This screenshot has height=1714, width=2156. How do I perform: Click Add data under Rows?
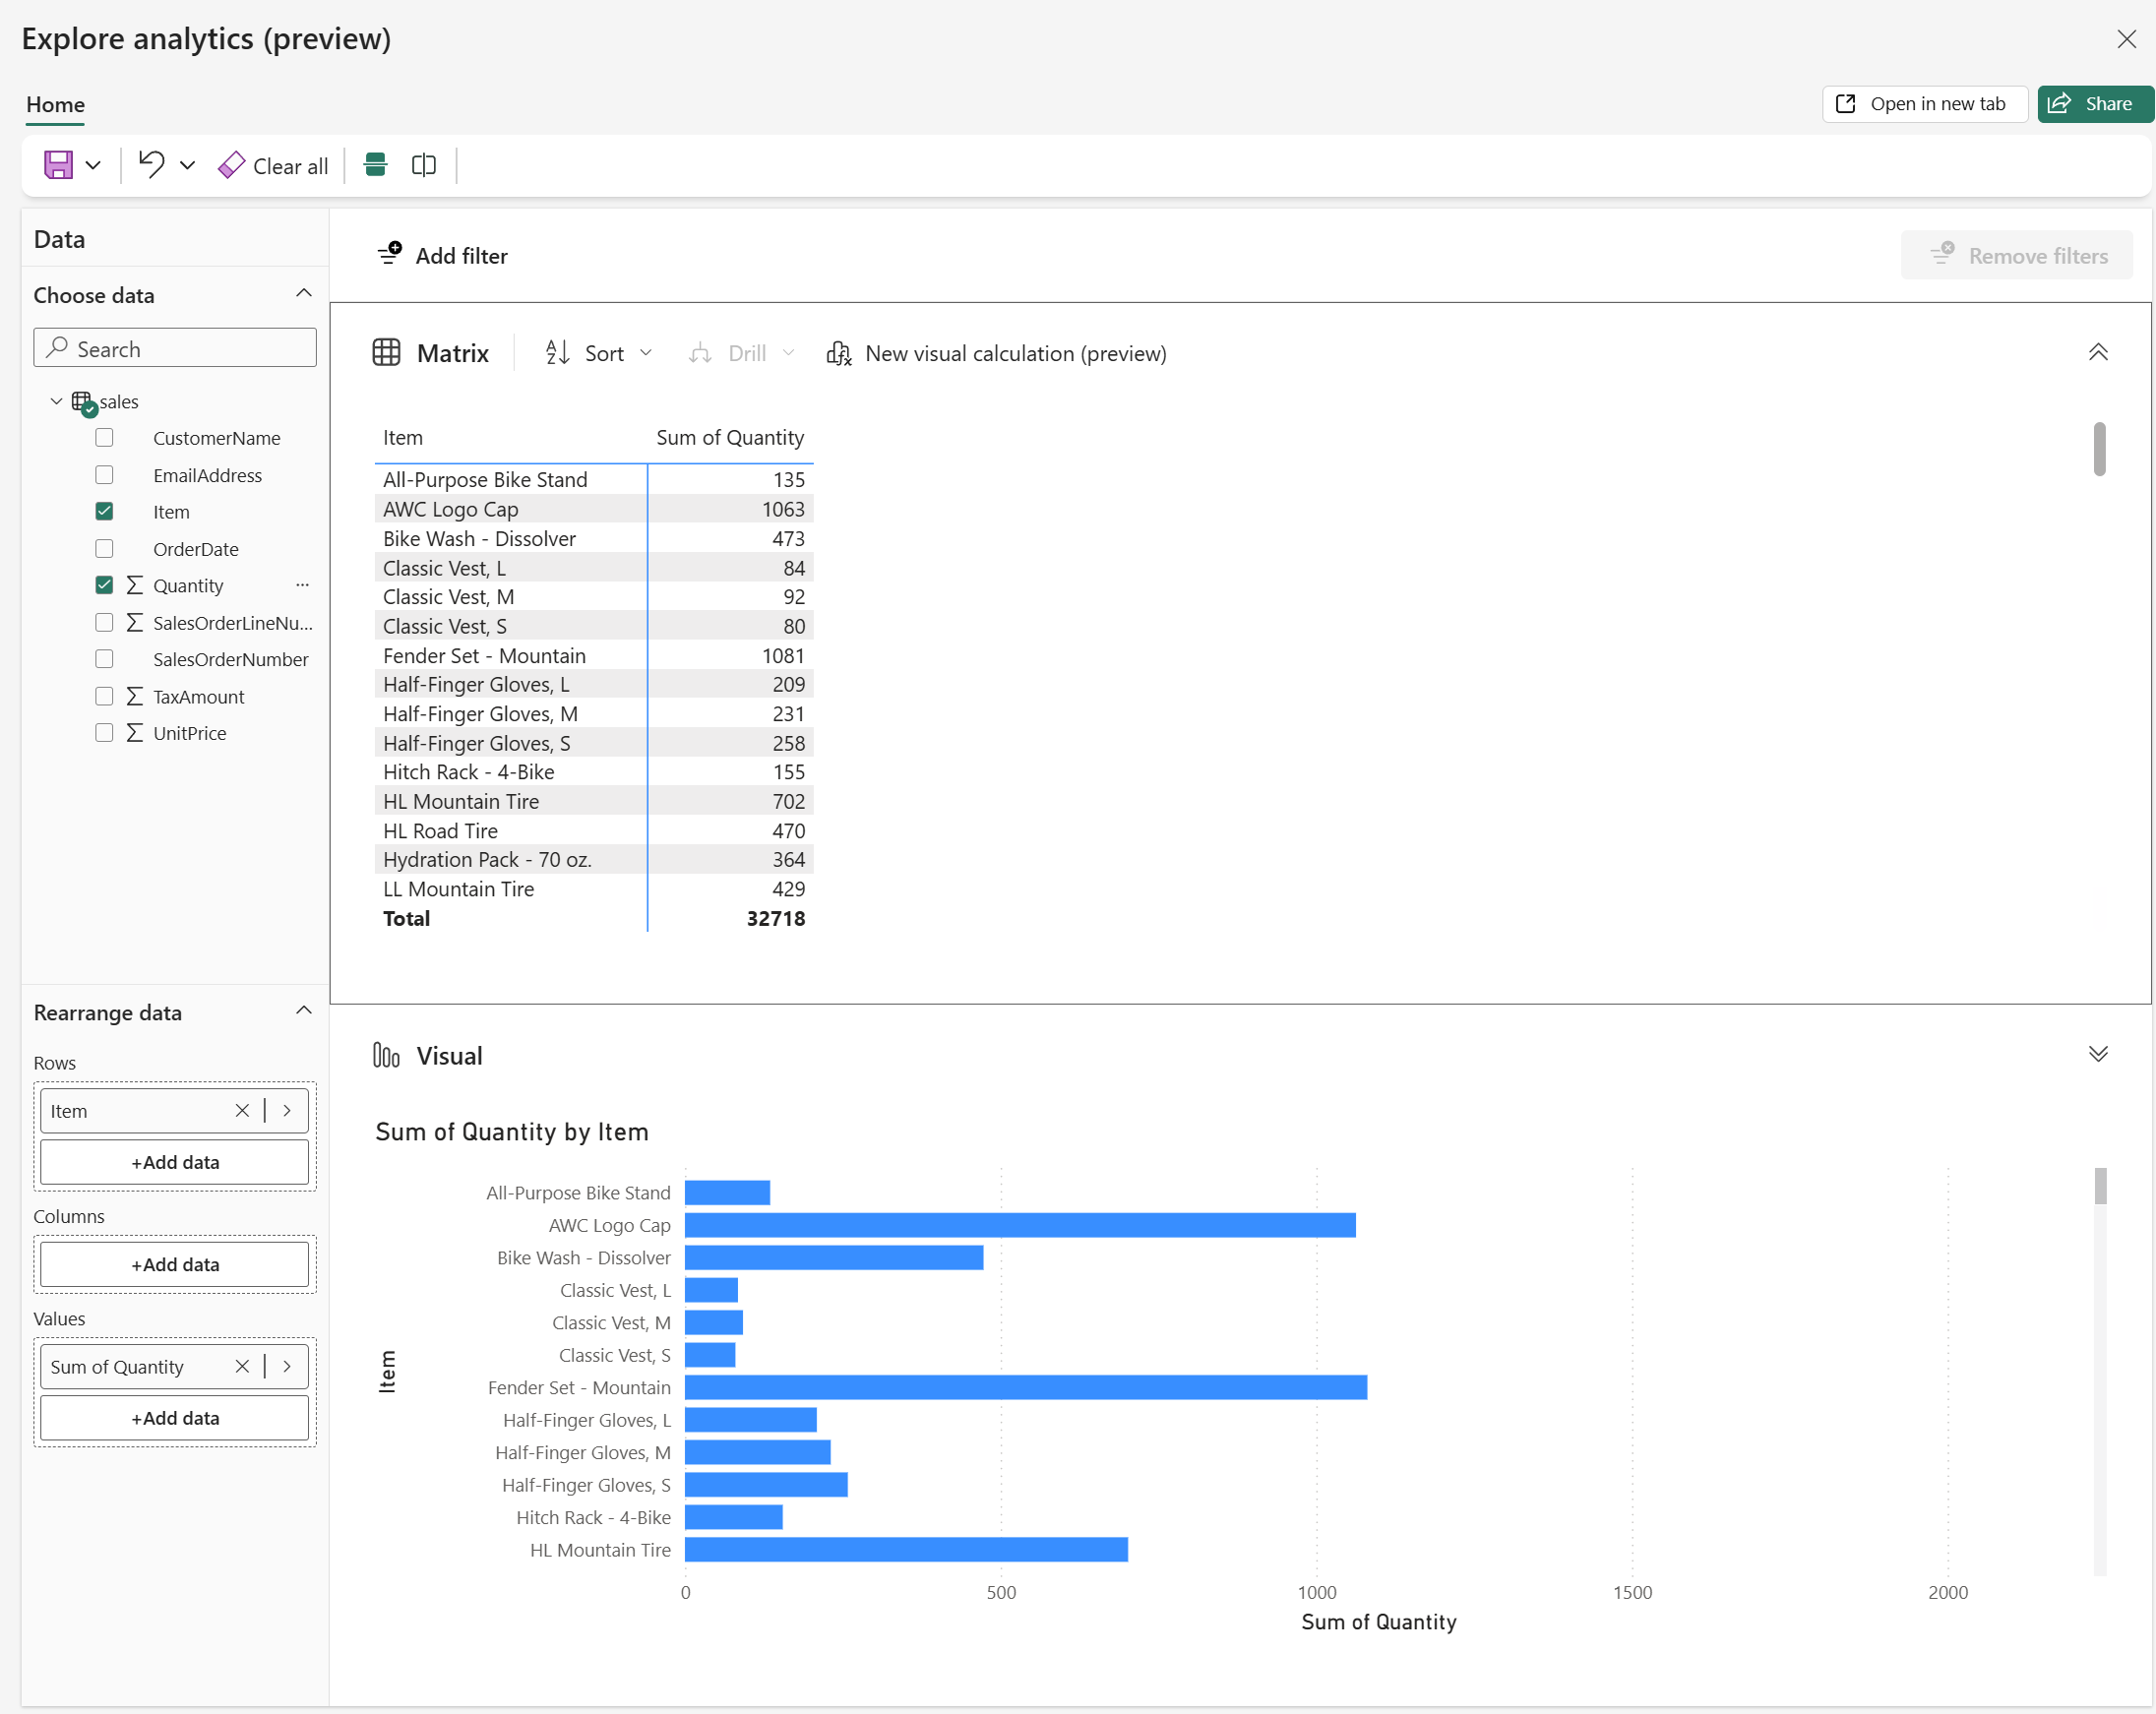coord(174,1162)
